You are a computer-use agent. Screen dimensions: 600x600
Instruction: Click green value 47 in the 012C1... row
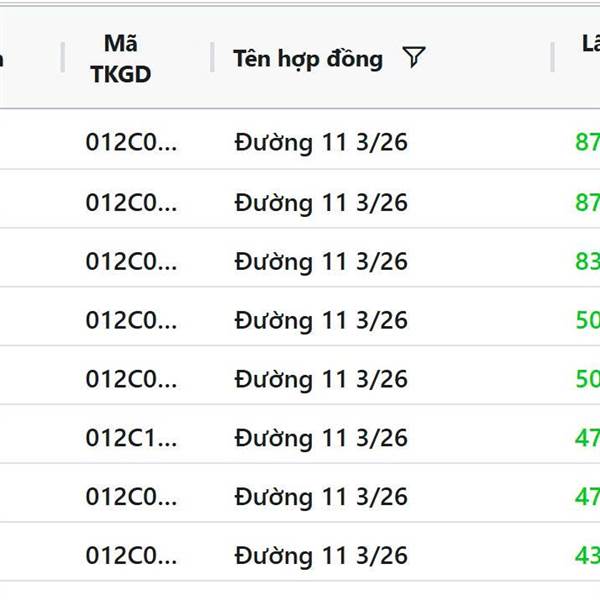coord(587,438)
